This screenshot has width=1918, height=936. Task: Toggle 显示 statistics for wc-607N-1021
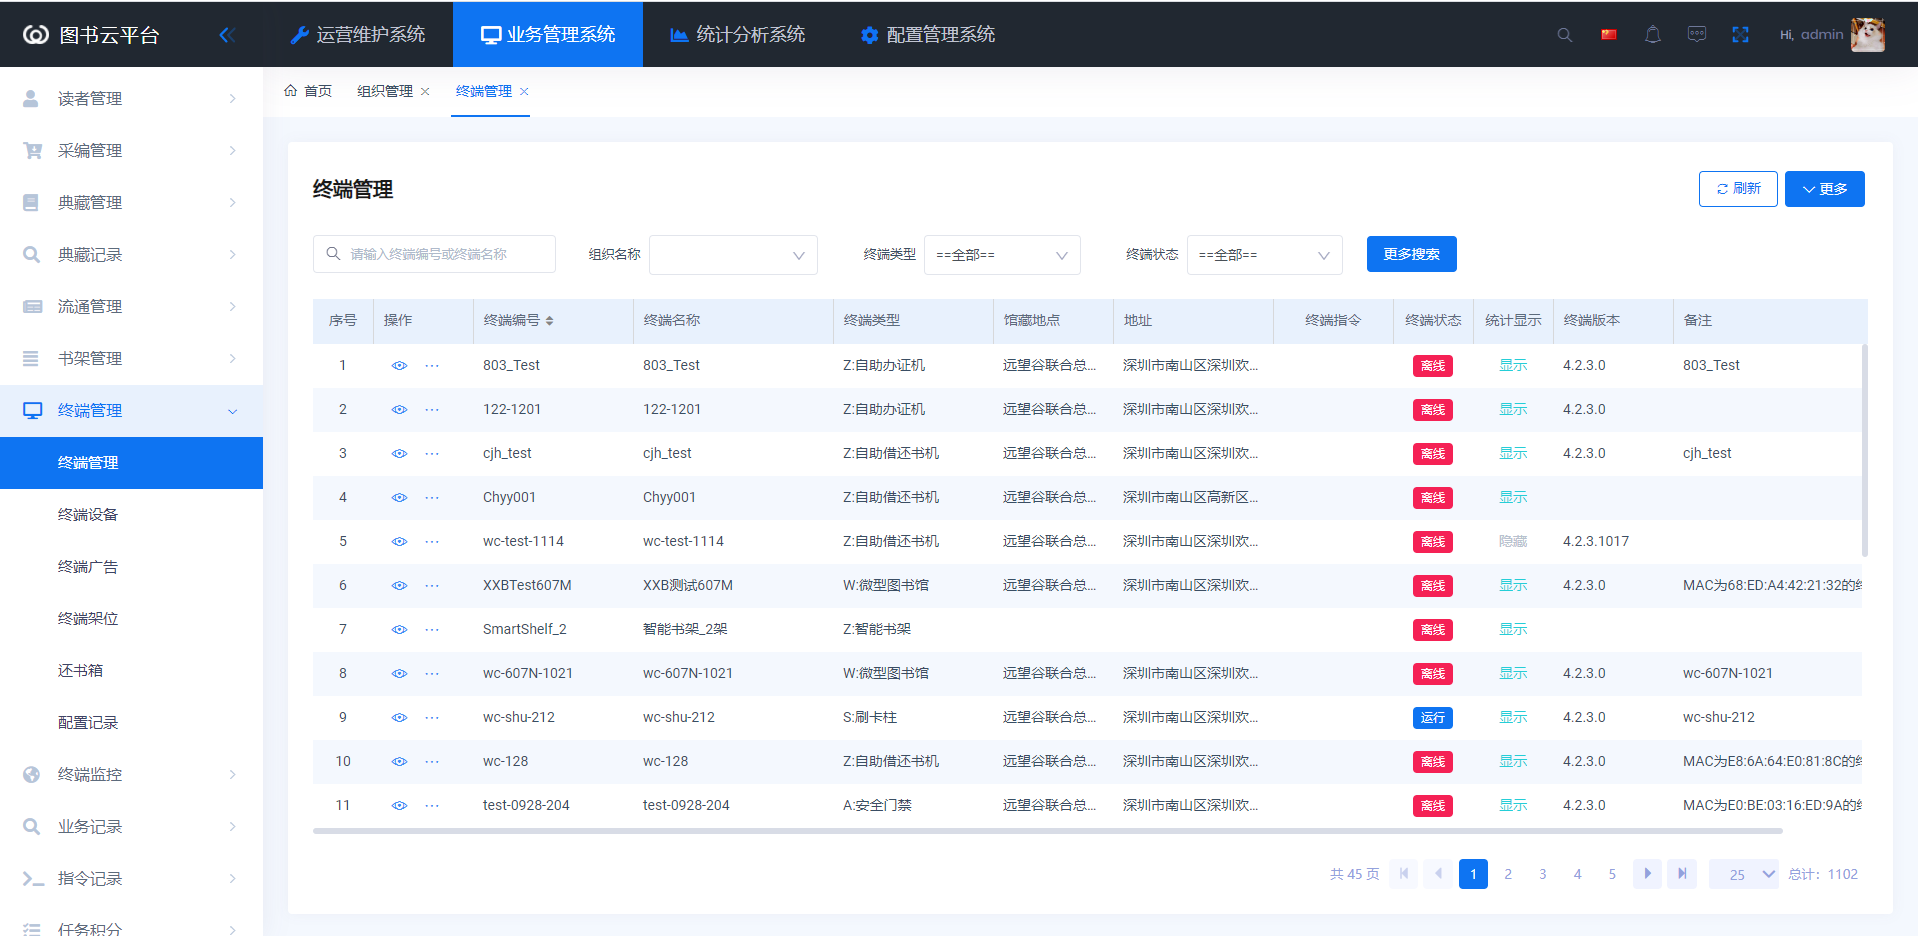1513,674
